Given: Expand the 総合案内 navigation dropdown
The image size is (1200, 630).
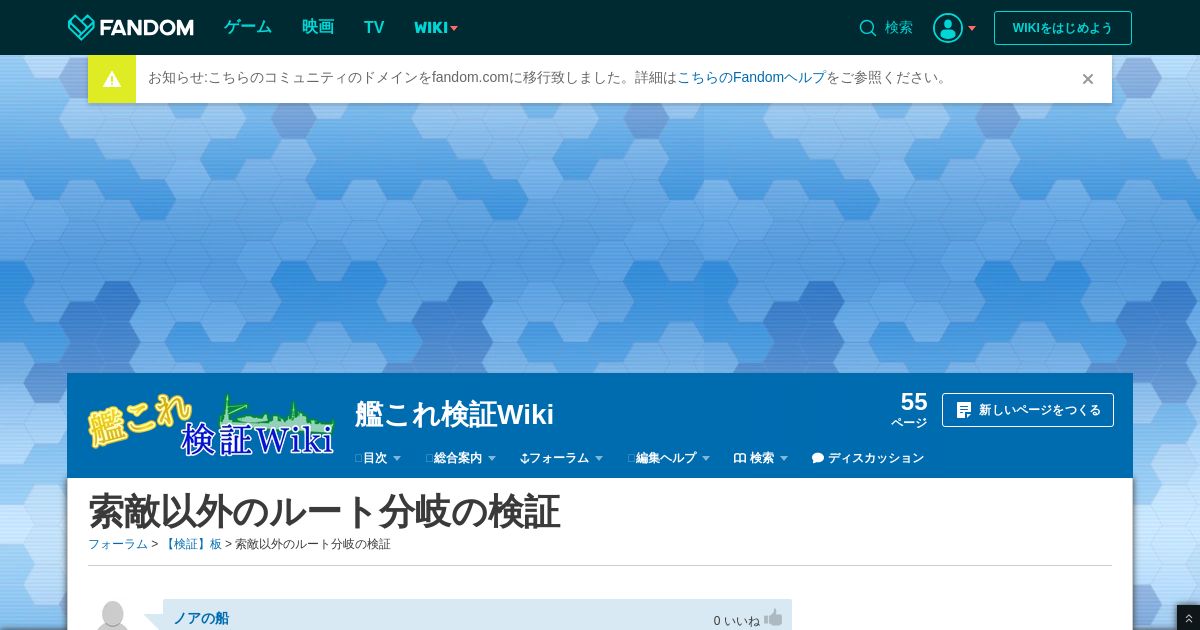Looking at the screenshot, I should 461,458.
